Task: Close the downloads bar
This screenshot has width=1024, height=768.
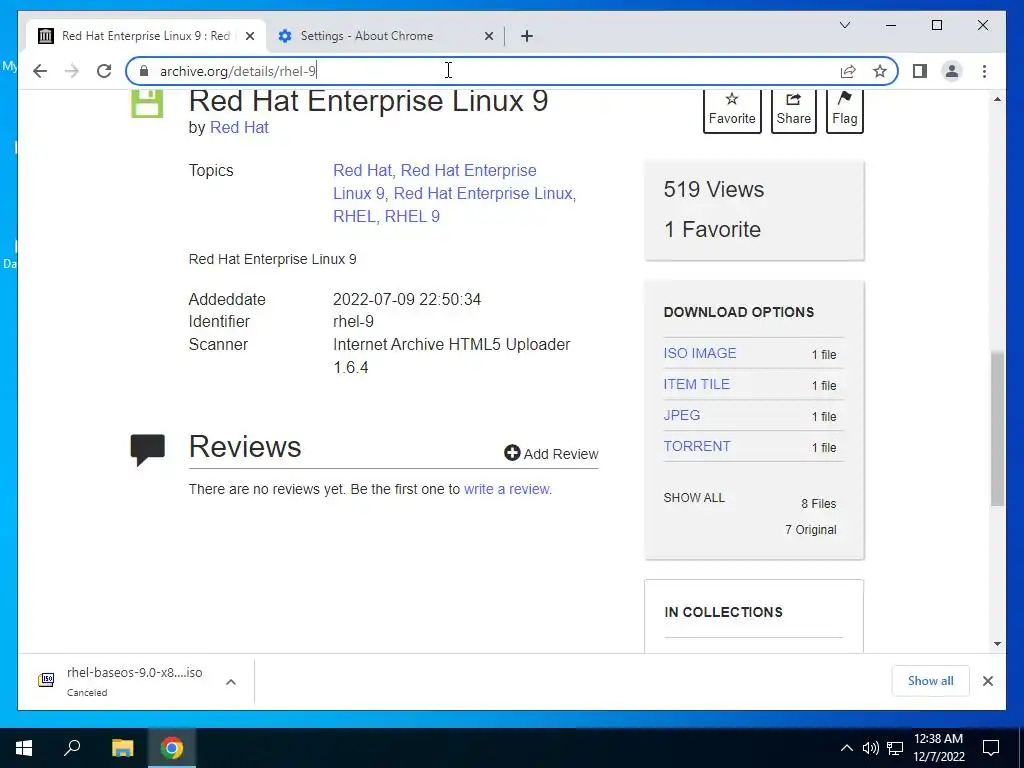Action: point(987,681)
